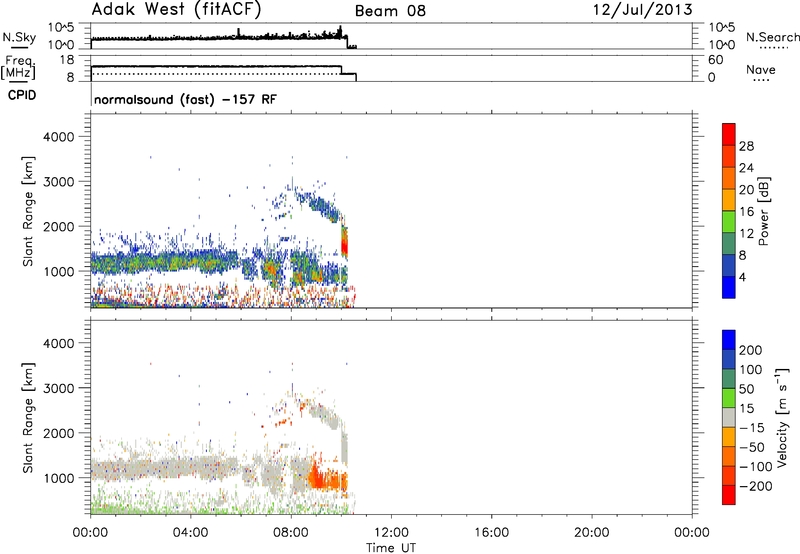The width and height of the screenshot is (800, 554).
Task: Click '18' on the frequency axis
Action: [67, 60]
